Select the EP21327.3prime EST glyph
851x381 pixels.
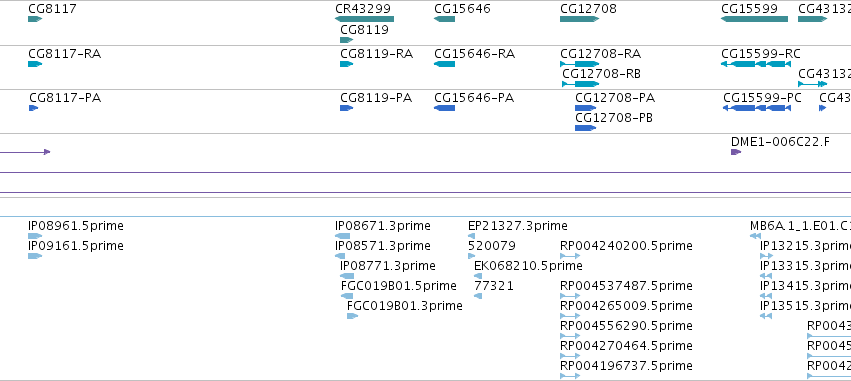point(471,236)
